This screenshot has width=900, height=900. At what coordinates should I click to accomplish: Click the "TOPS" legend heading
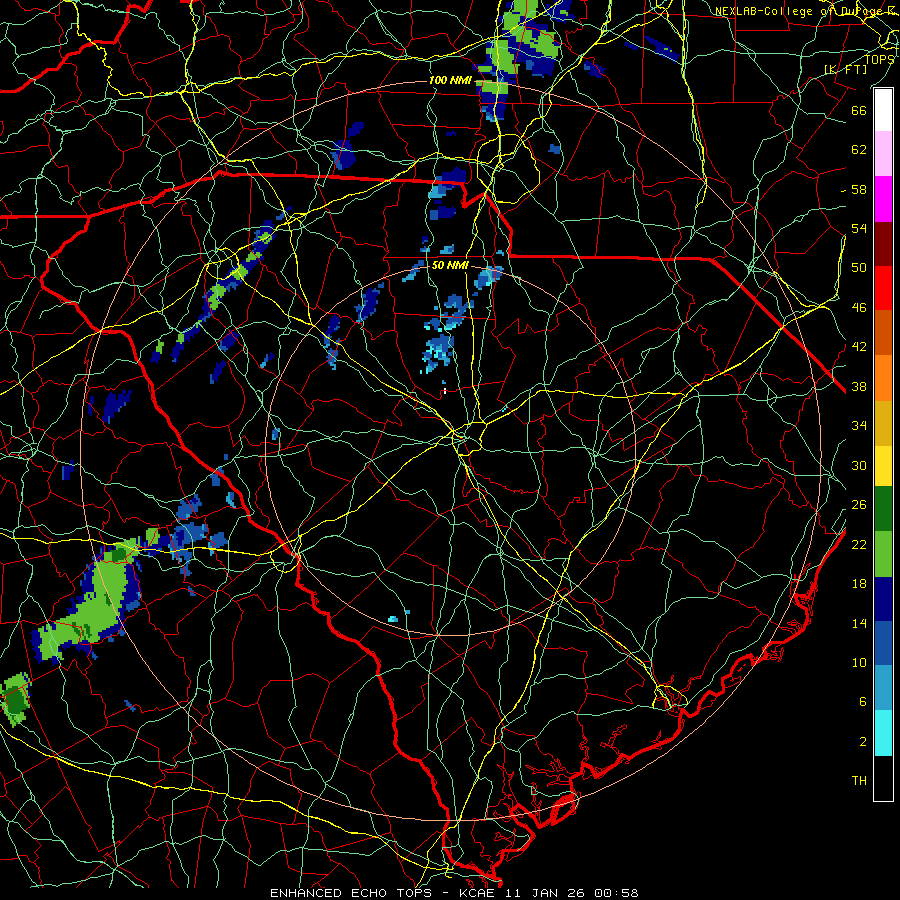[879, 59]
